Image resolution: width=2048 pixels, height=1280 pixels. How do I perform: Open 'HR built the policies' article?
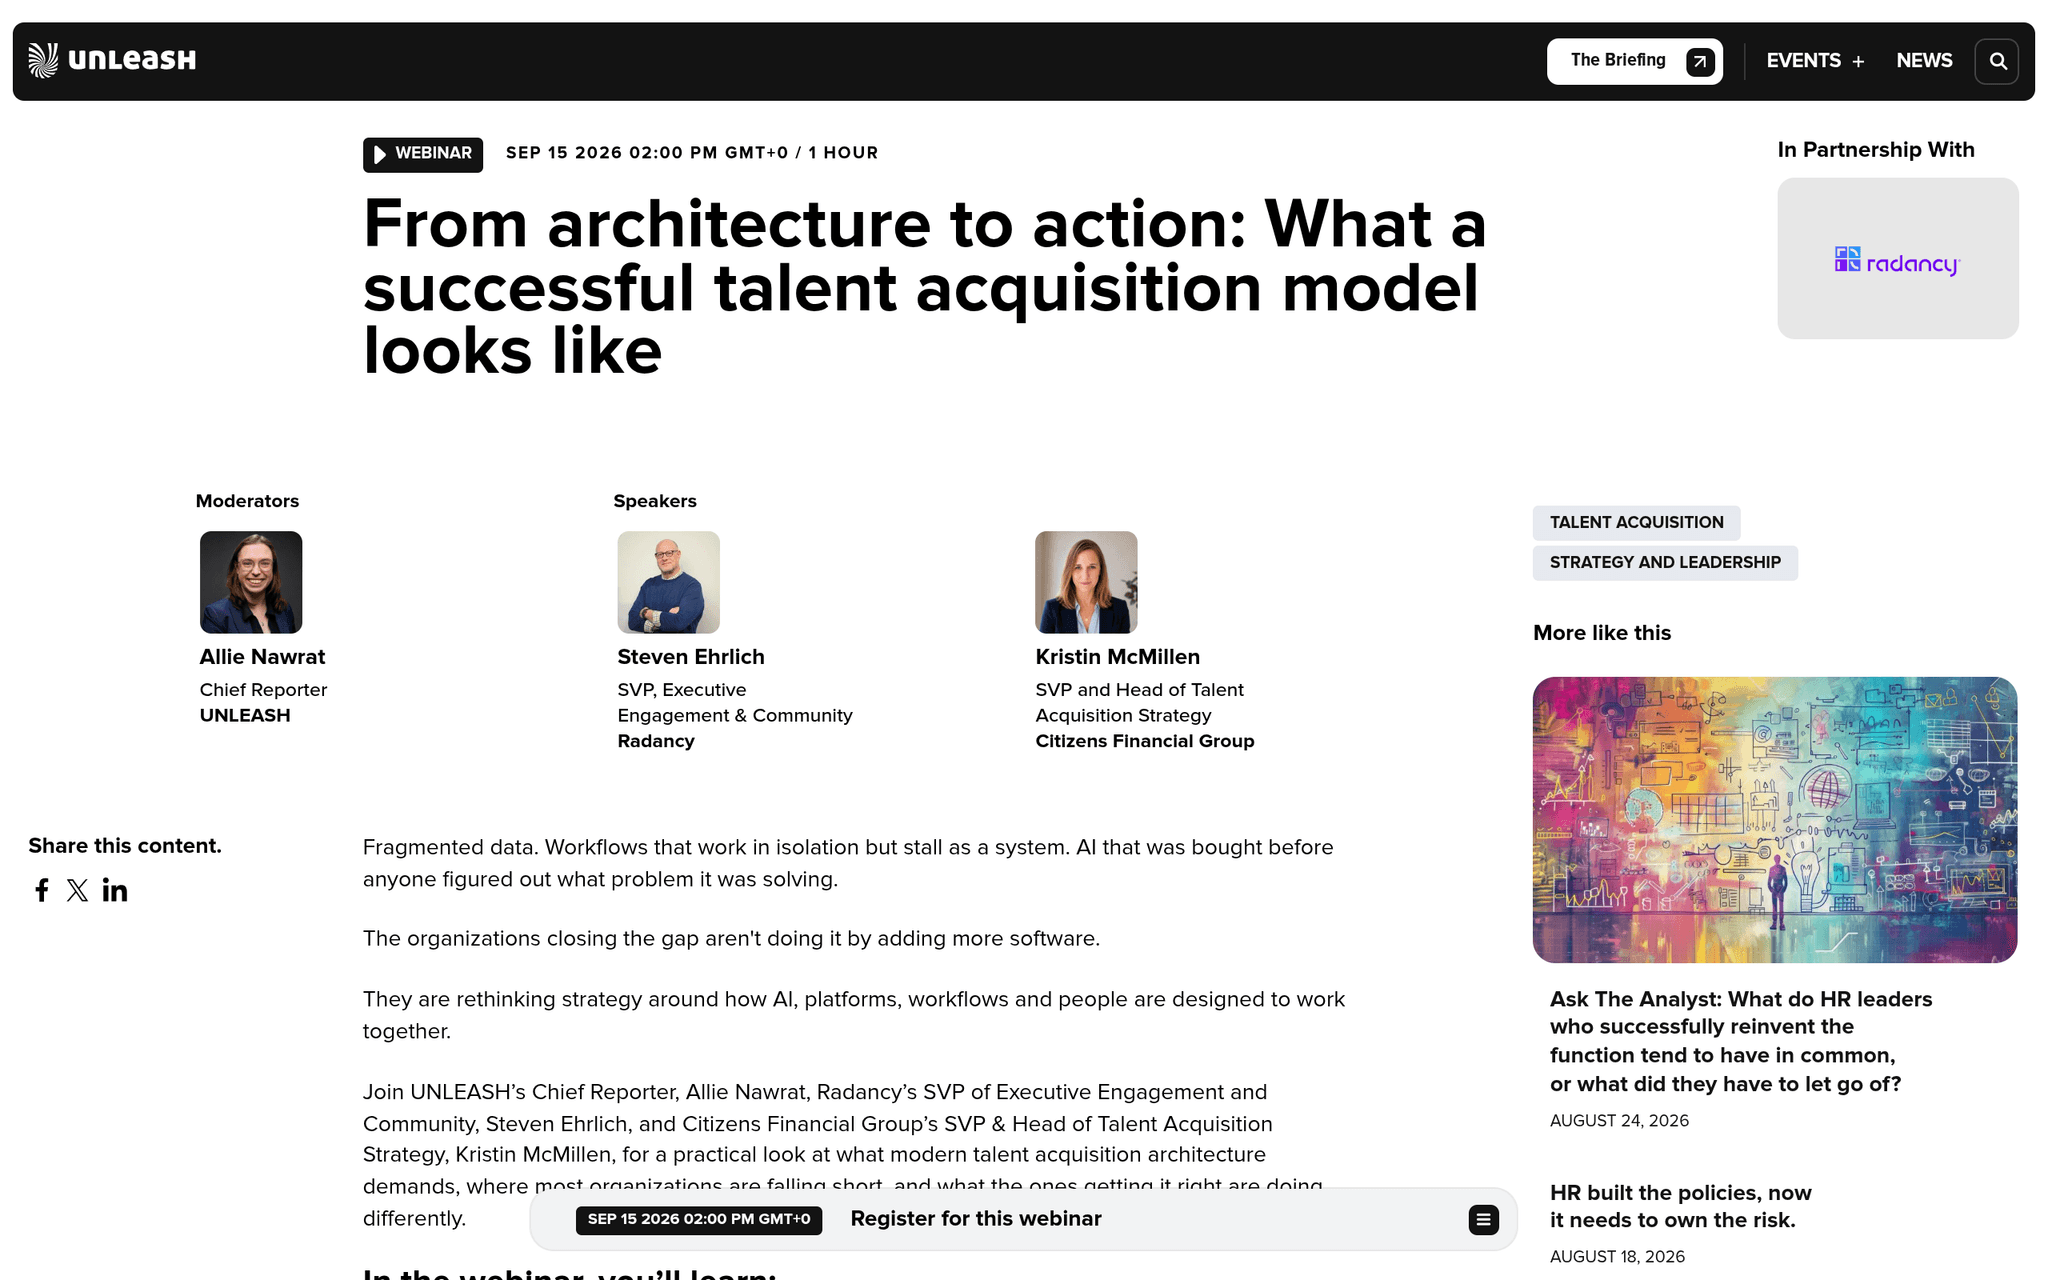[1681, 1206]
